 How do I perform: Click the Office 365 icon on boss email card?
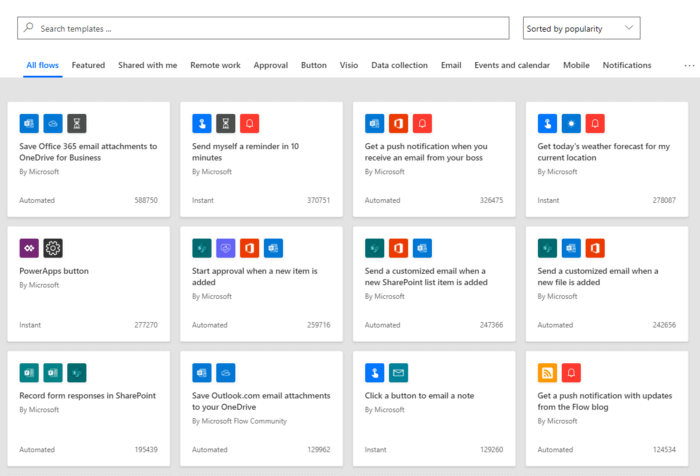coord(399,123)
